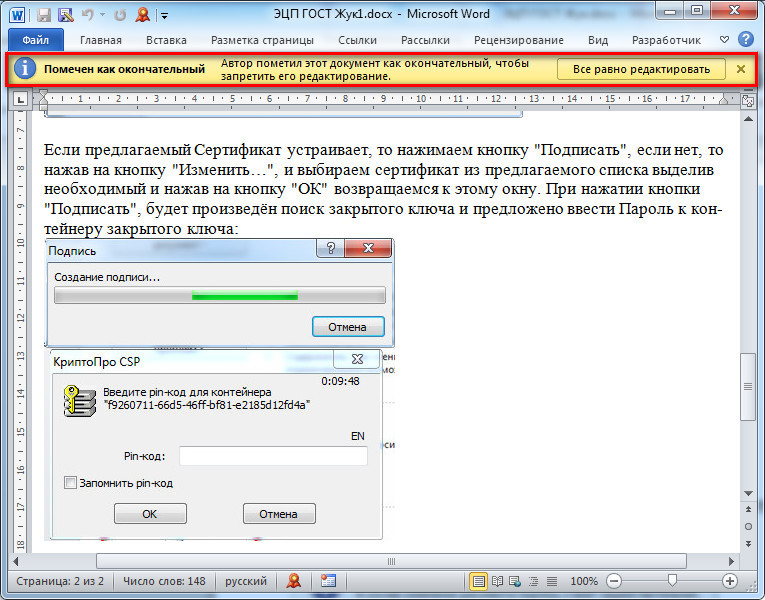The image size is (765, 600).
Task: Click Страница: 2 из 2 in status bar
Action: 60,581
